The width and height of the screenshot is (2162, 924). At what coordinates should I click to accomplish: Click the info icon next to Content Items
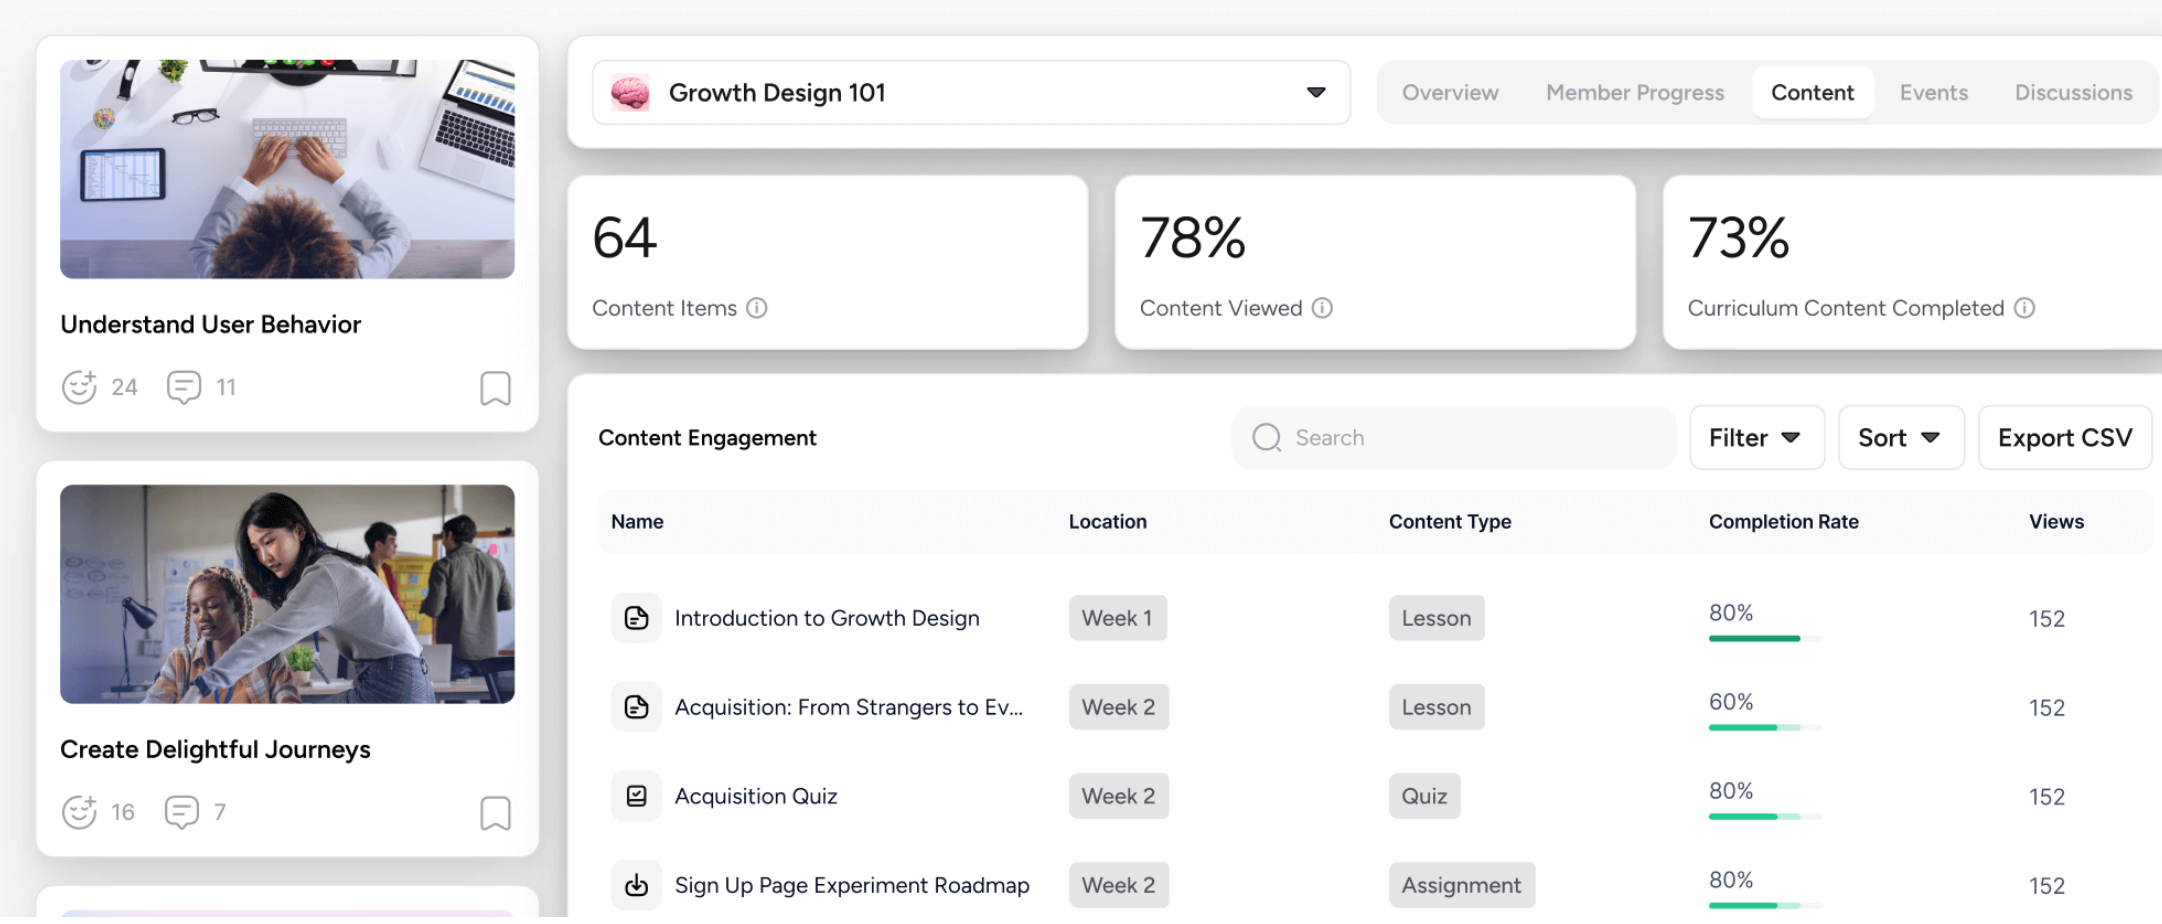pyautogui.click(x=757, y=308)
